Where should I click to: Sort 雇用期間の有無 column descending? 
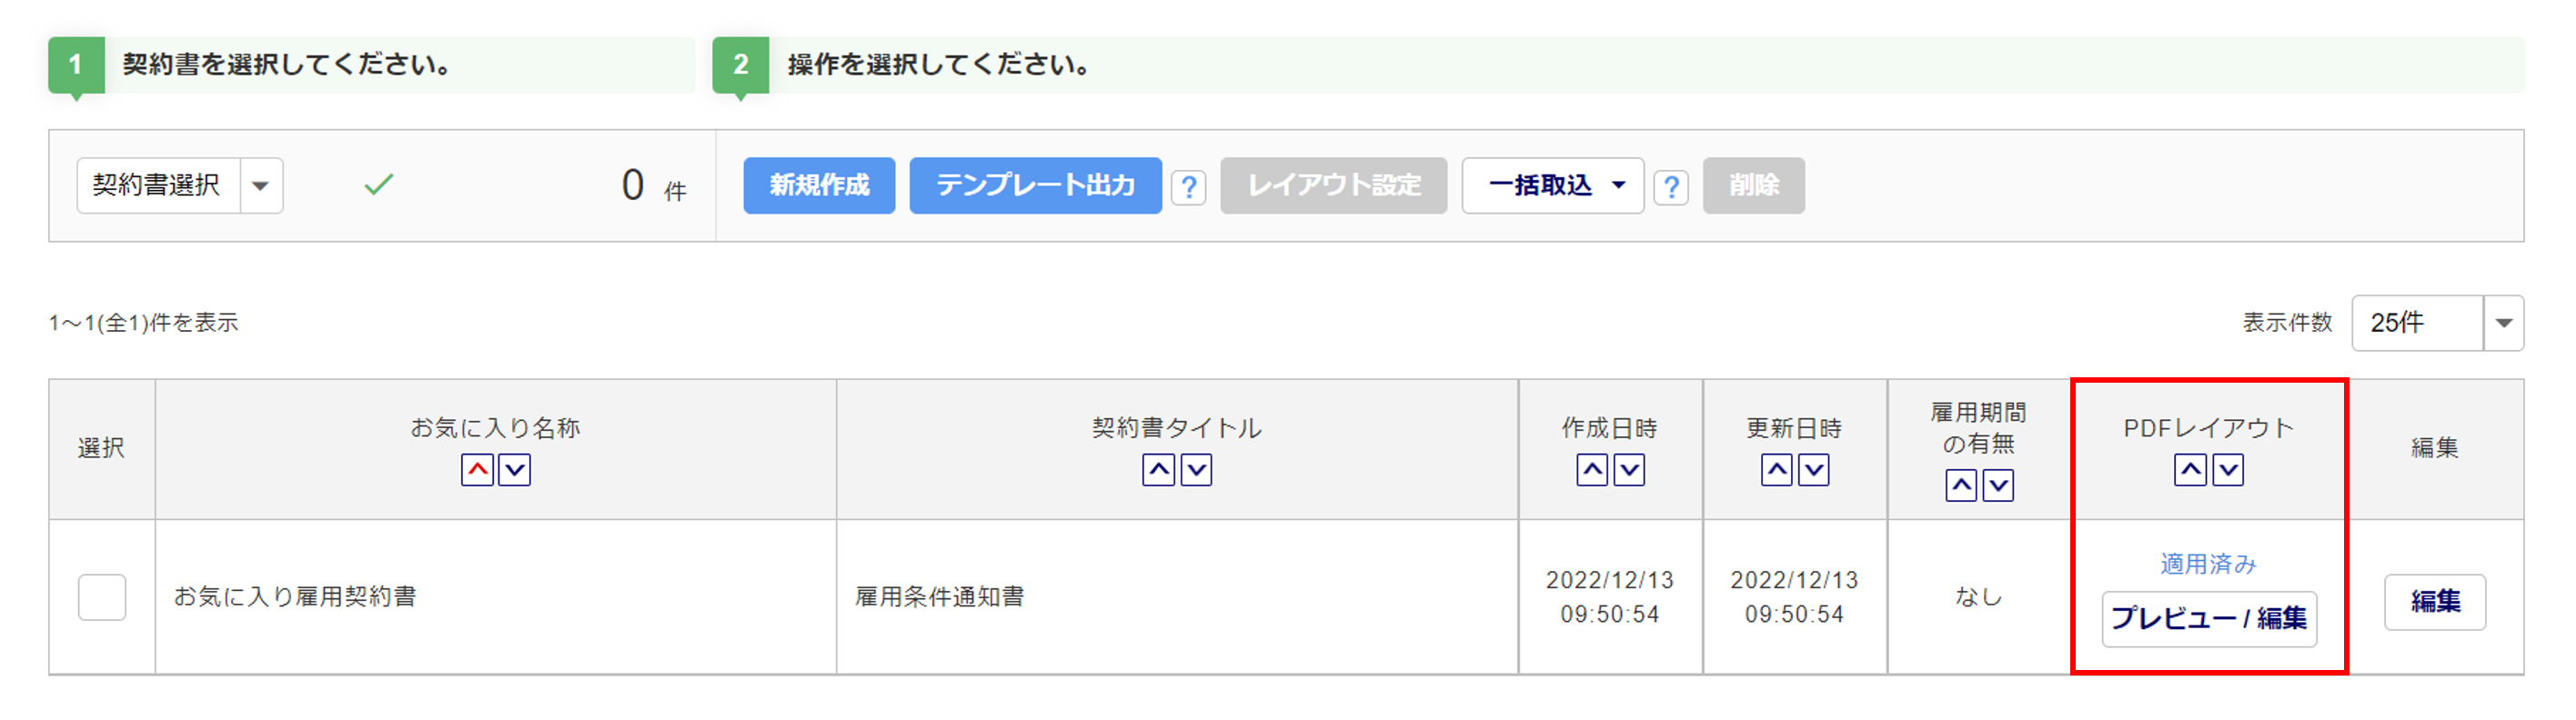tap(1998, 486)
